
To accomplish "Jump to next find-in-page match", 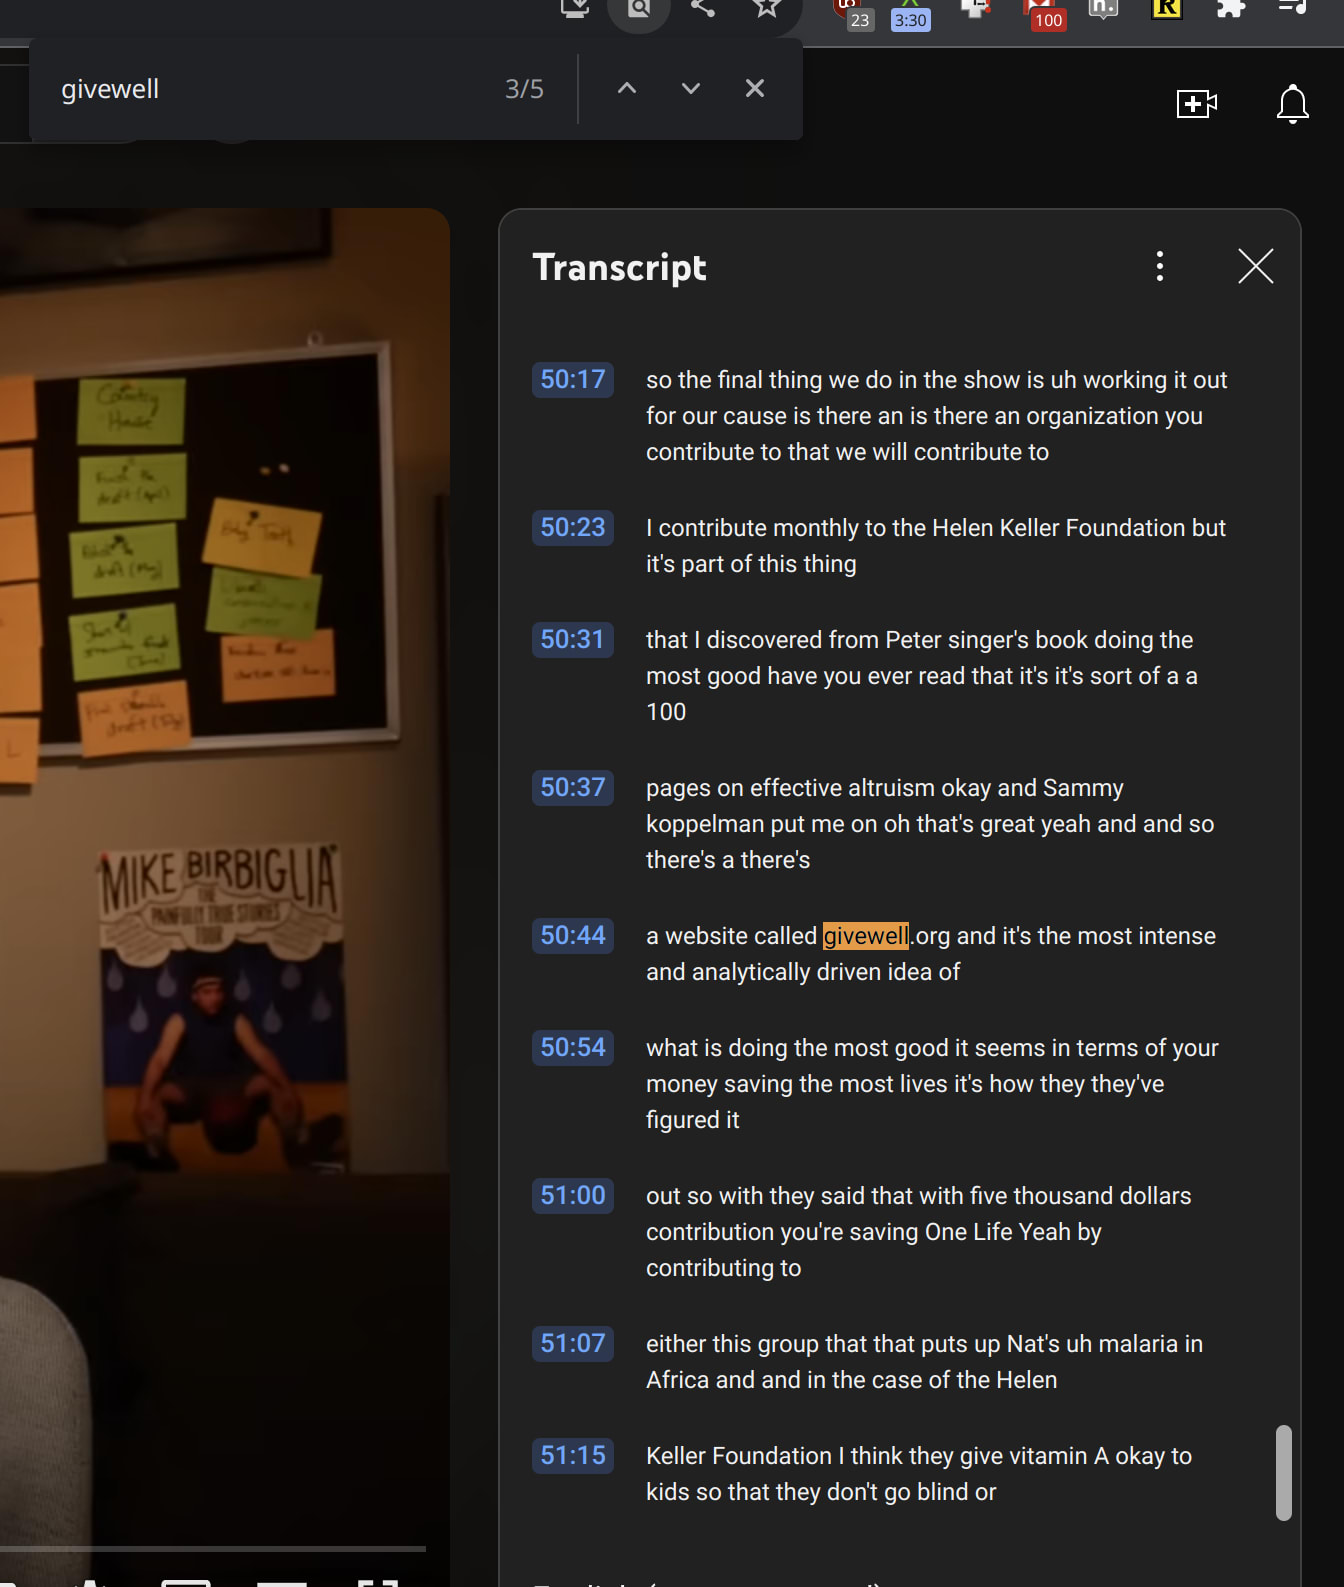I will 690,89.
